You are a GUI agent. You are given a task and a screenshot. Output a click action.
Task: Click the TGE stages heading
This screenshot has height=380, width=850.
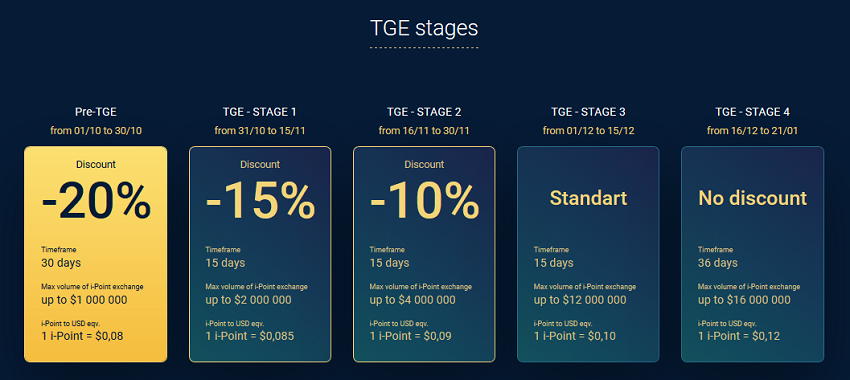[424, 28]
